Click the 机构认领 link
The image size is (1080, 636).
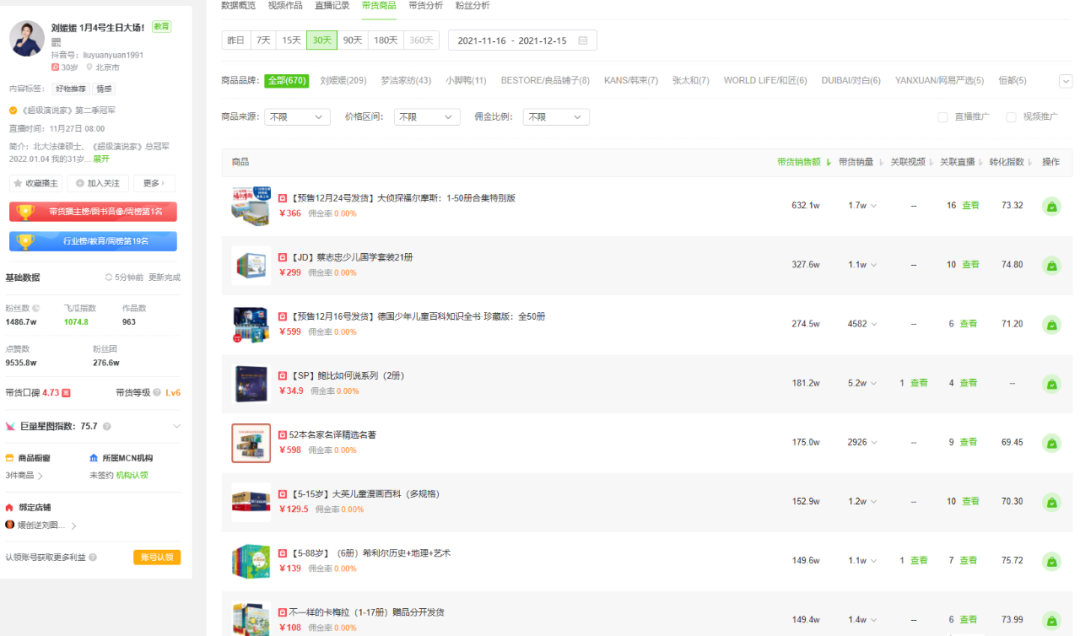tap(132, 475)
